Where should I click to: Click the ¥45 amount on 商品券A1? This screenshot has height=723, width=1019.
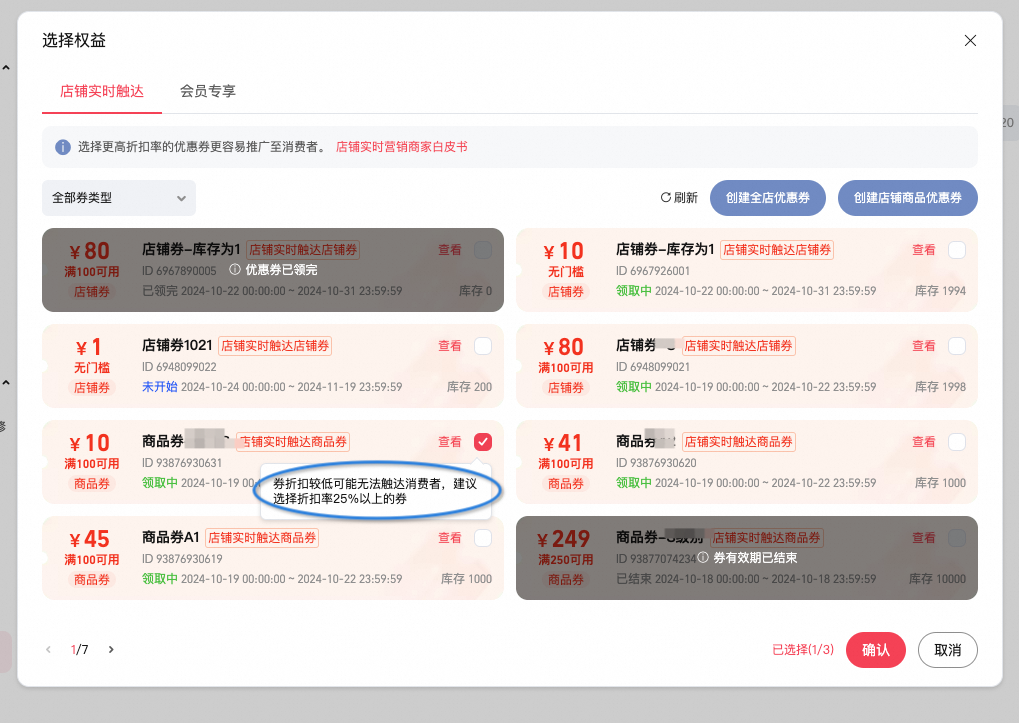(90, 539)
